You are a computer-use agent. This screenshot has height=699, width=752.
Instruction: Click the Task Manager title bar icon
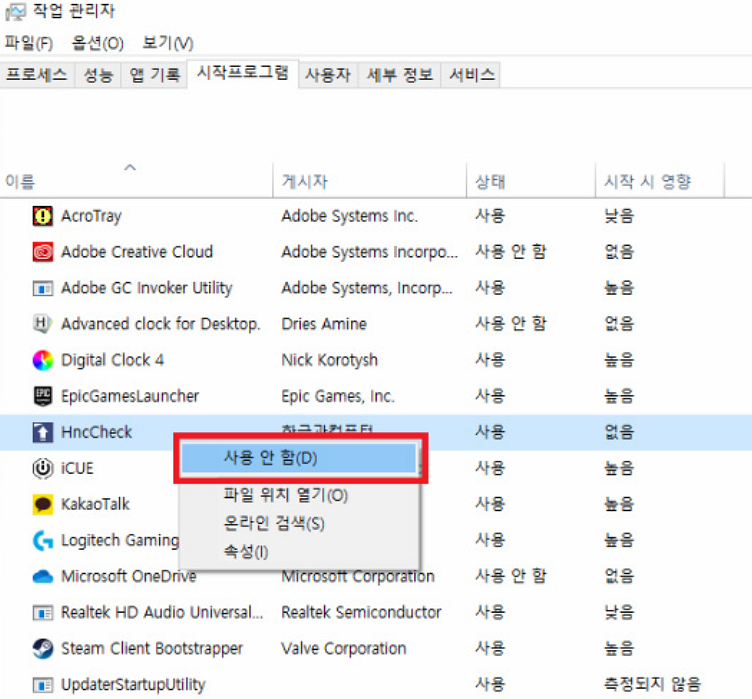(15, 12)
